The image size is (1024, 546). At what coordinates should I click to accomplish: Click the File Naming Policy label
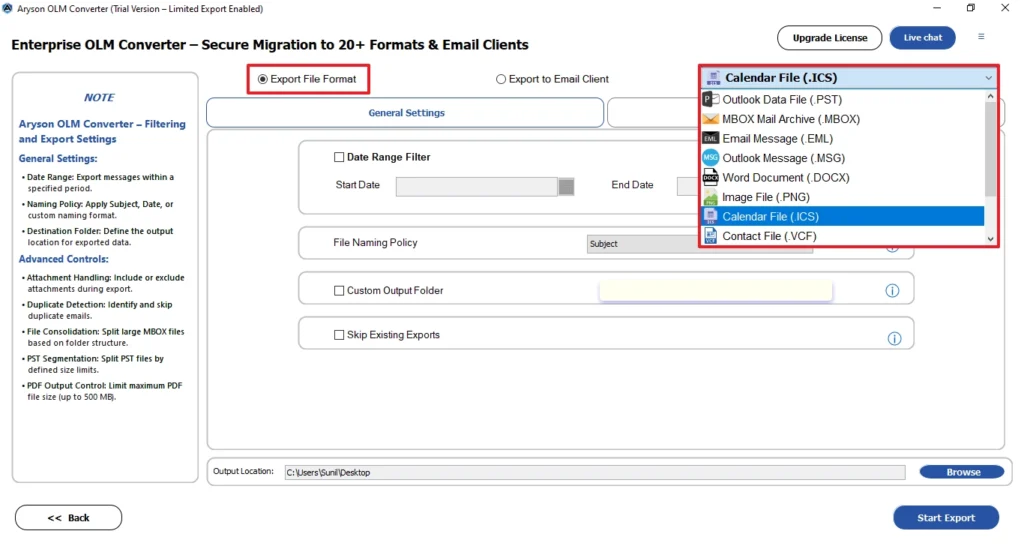point(375,242)
